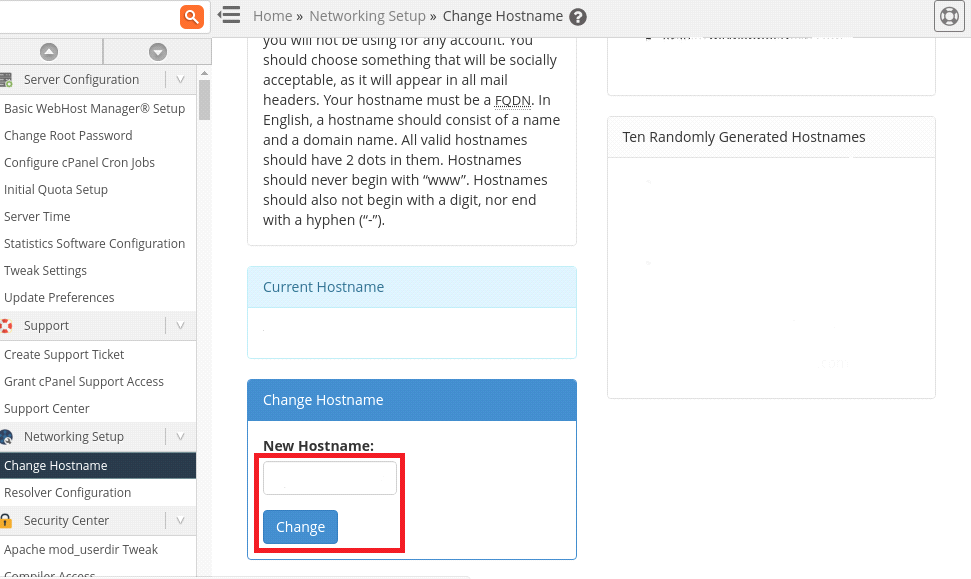Image resolution: width=971 pixels, height=579 pixels.
Task: Collapse all sidebar sections with up arrow
Action: click(x=49, y=52)
